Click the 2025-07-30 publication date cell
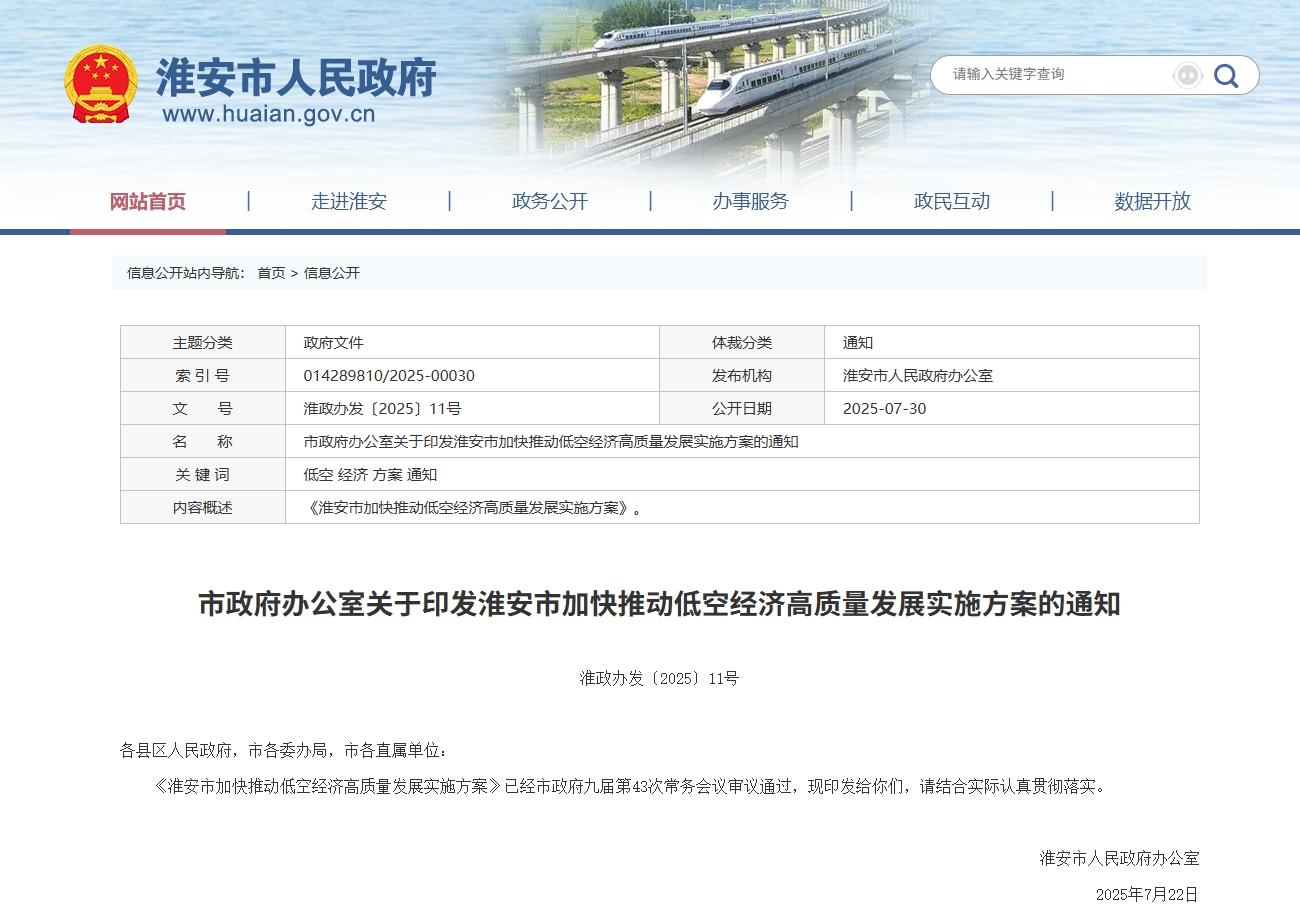The width and height of the screenshot is (1300, 919). click(885, 409)
